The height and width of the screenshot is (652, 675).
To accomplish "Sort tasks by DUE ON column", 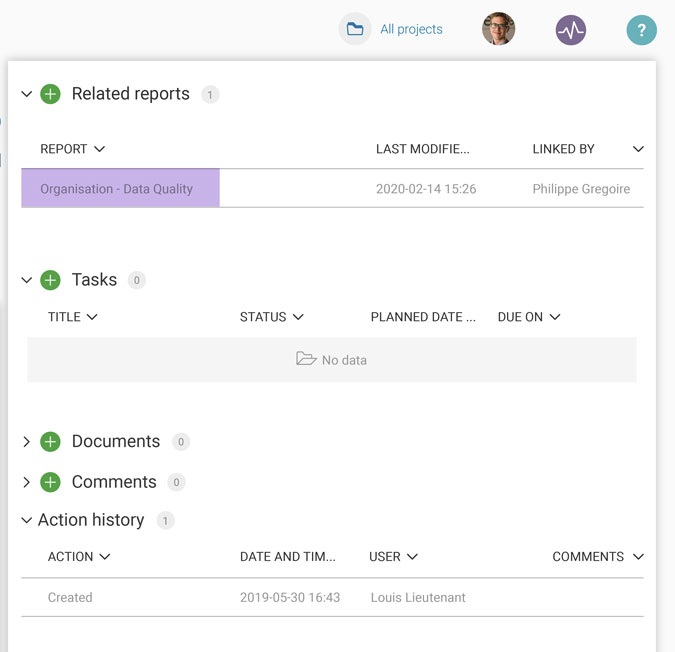I will (529, 317).
